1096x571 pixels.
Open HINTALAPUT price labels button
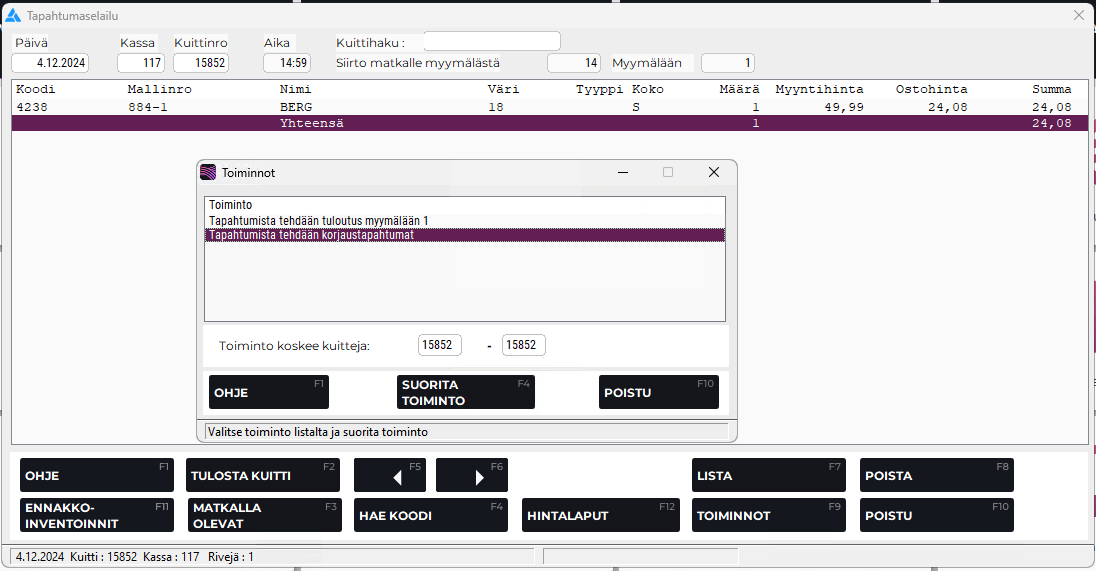[601, 515]
